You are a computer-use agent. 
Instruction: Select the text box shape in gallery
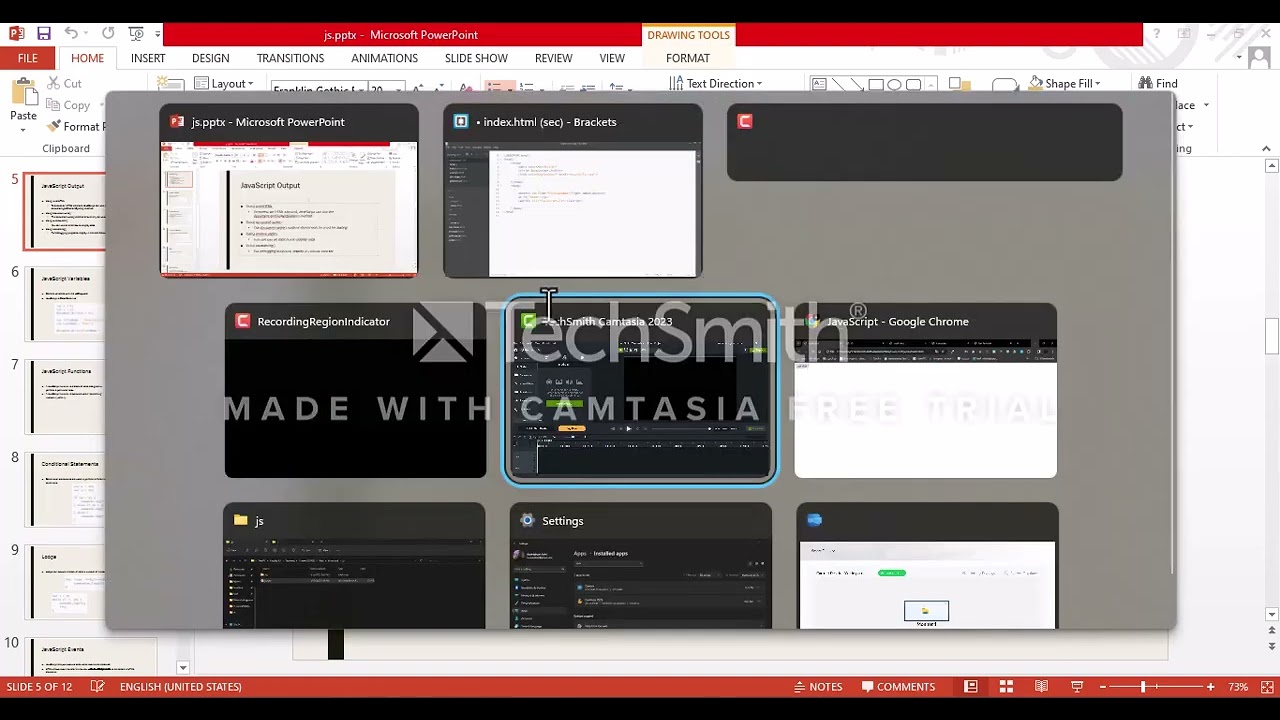(819, 84)
